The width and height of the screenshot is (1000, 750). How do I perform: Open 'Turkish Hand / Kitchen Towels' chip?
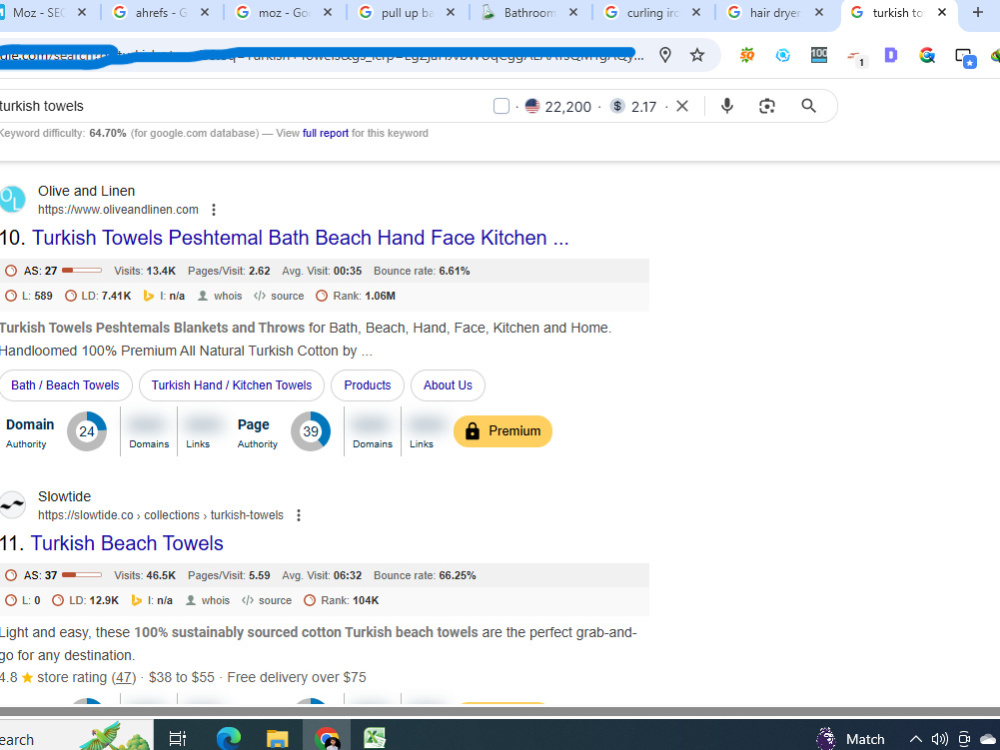click(x=232, y=385)
